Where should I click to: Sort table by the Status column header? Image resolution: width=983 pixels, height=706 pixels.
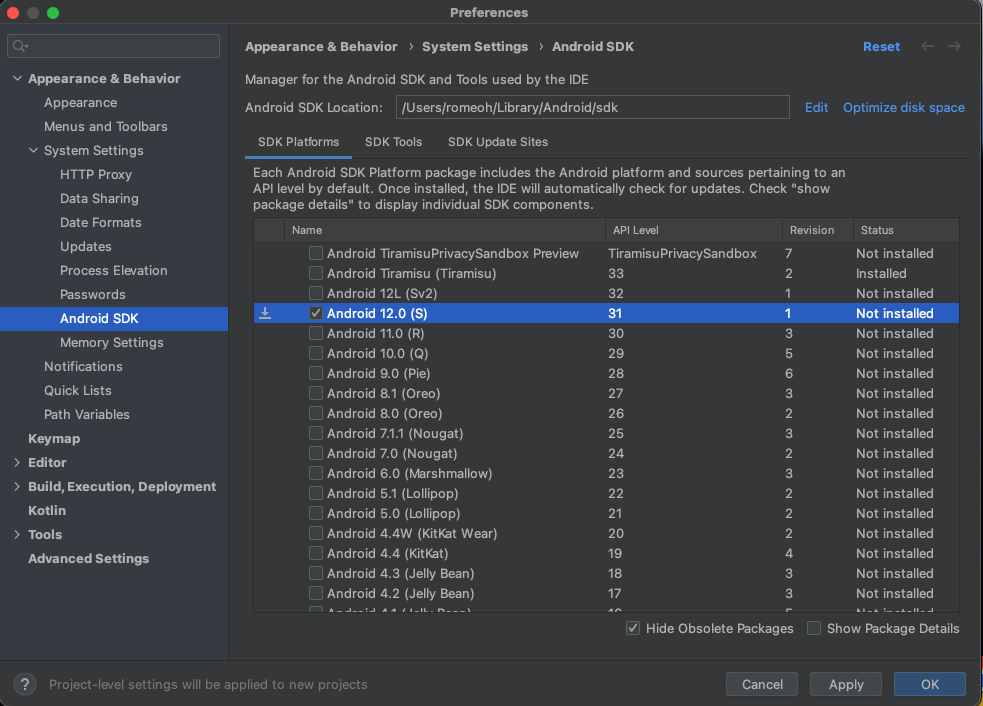point(906,230)
